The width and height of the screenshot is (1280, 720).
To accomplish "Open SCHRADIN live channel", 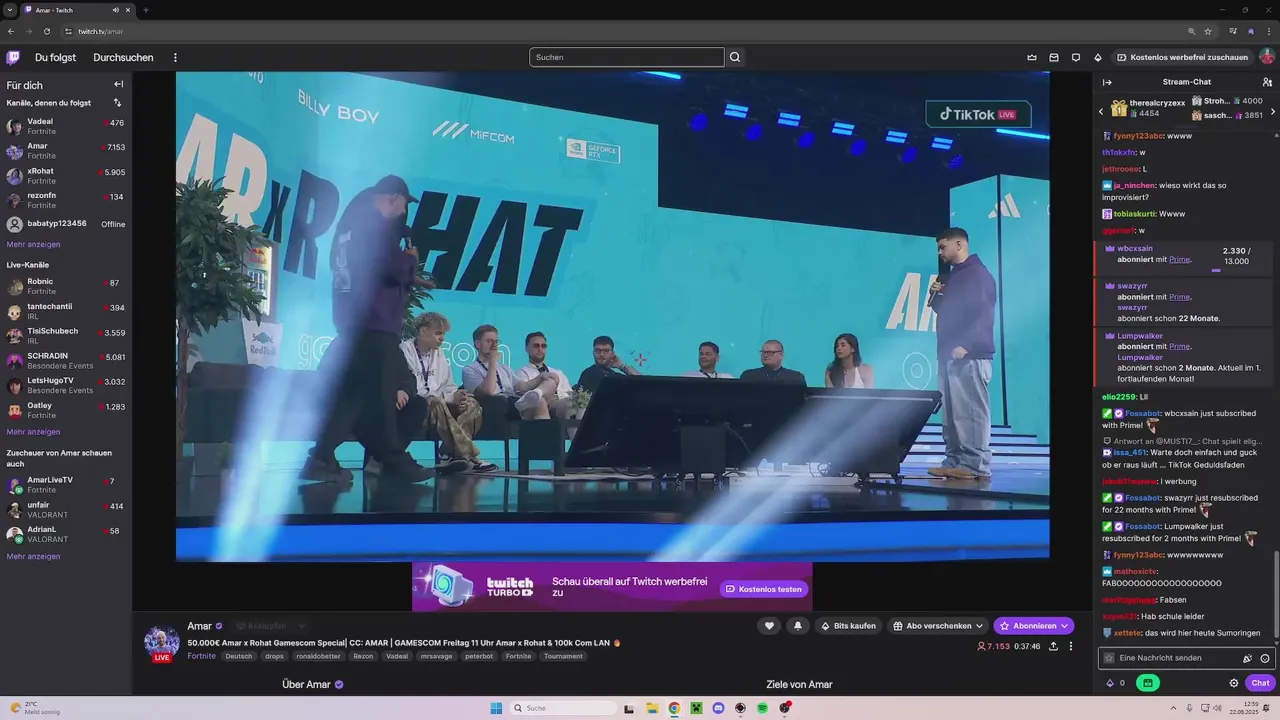I will coord(65,360).
